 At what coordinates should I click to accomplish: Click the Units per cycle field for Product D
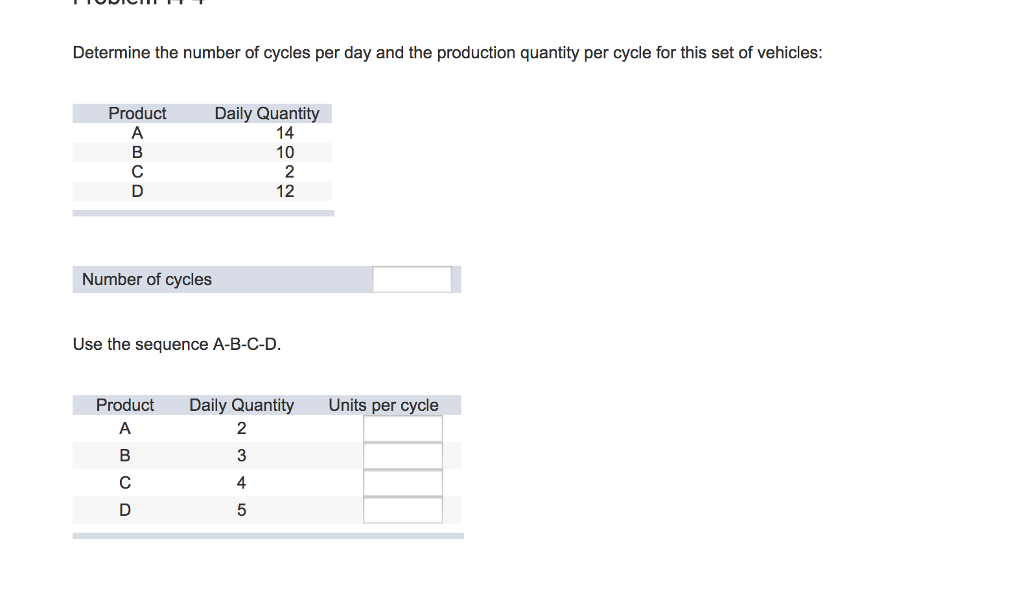pos(403,509)
